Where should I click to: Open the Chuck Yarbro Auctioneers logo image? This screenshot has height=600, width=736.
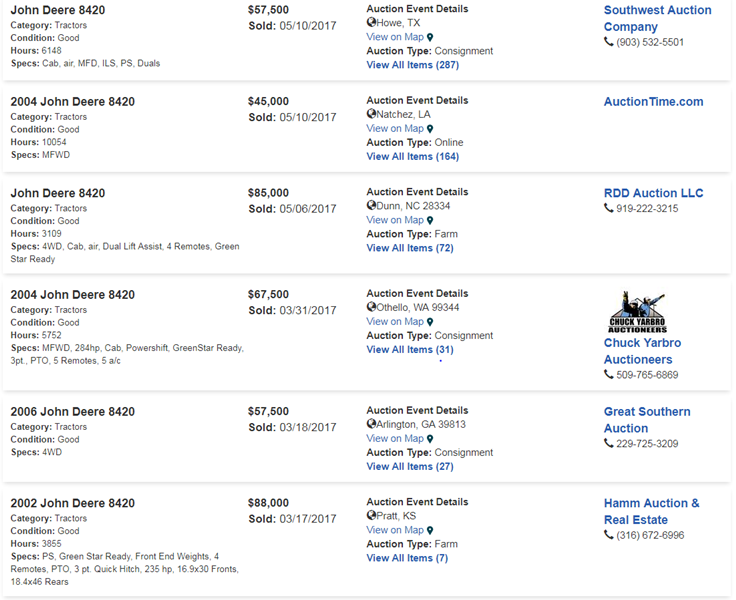pos(637,312)
